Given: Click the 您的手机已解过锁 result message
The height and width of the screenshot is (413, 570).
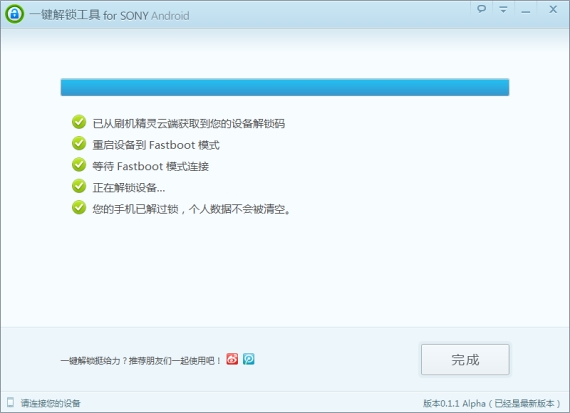Looking at the screenshot, I should click(x=191, y=209).
